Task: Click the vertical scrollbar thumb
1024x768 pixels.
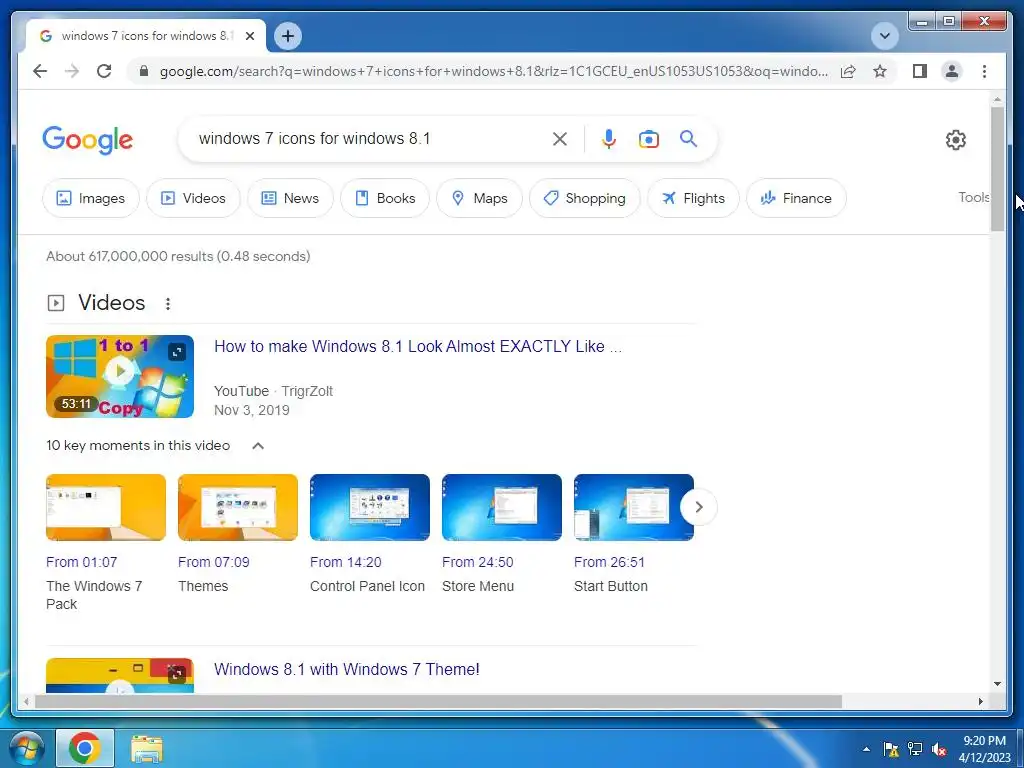Action: tap(997, 168)
